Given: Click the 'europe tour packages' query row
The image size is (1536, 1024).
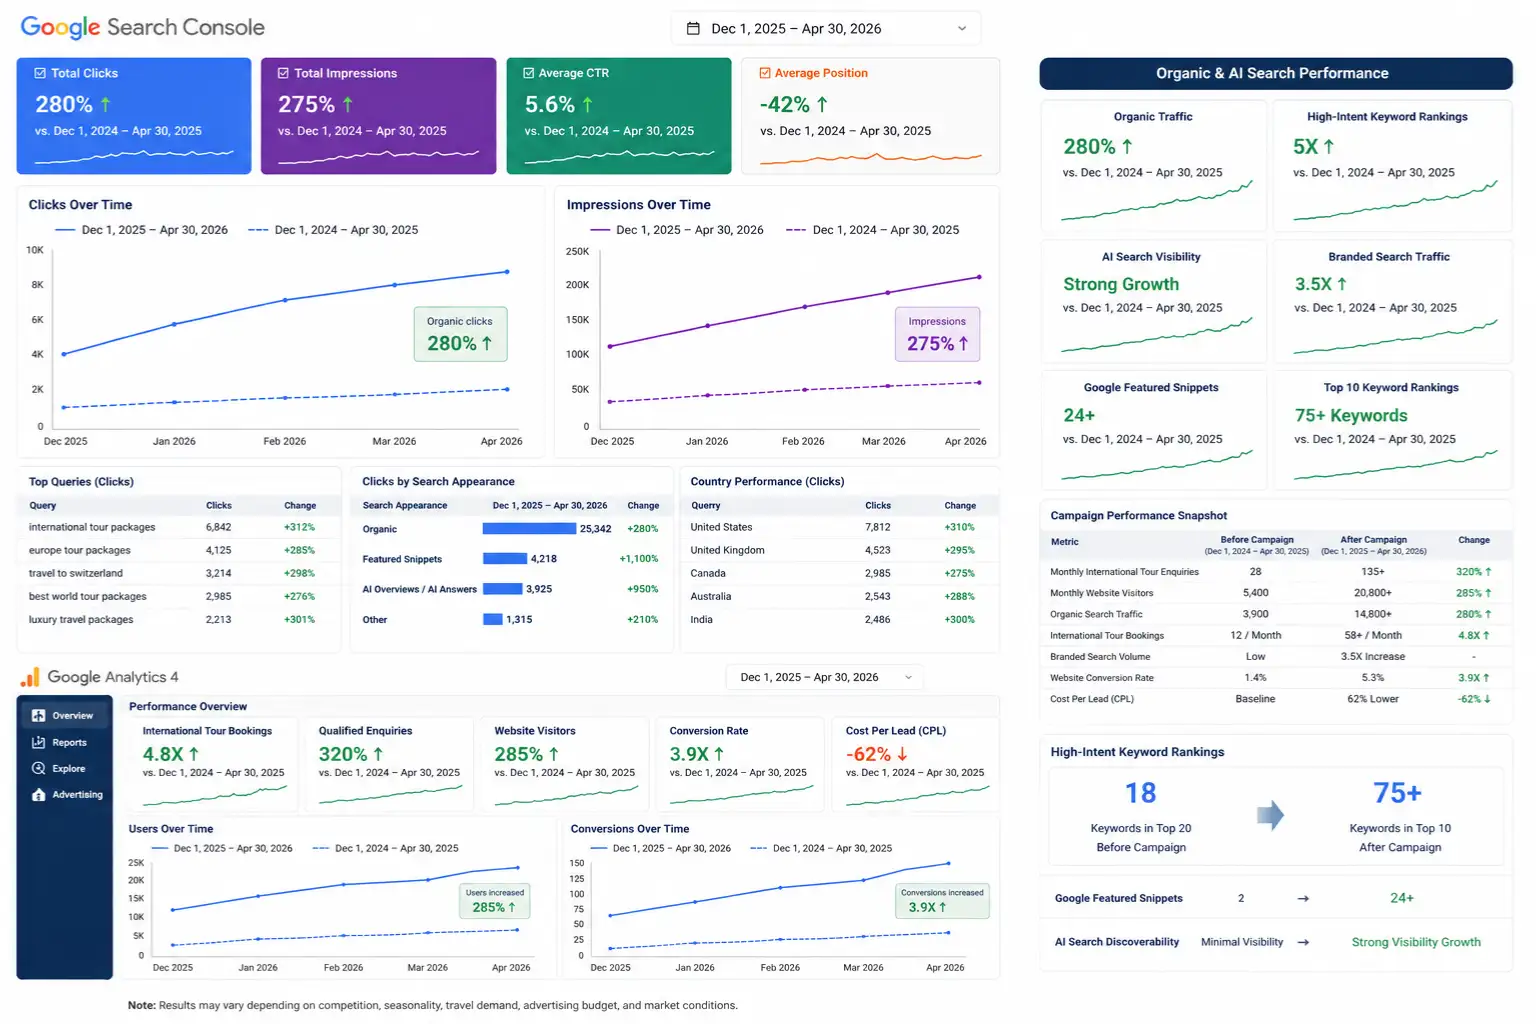Looking at the screenshot, I should click(179, 550).
